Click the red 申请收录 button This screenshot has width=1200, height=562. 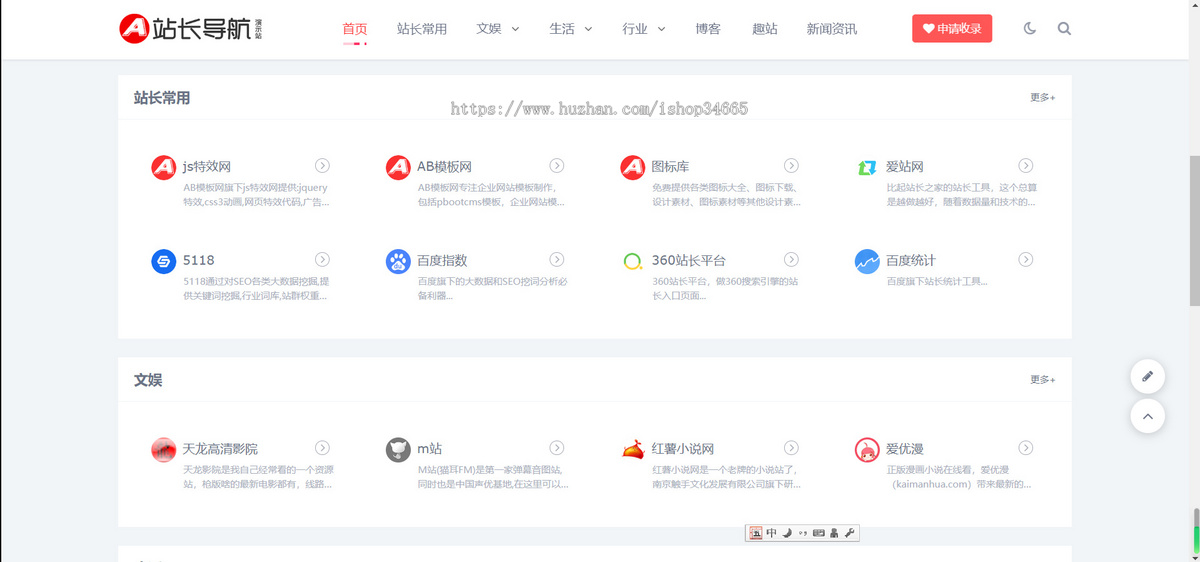click(952, 29)
